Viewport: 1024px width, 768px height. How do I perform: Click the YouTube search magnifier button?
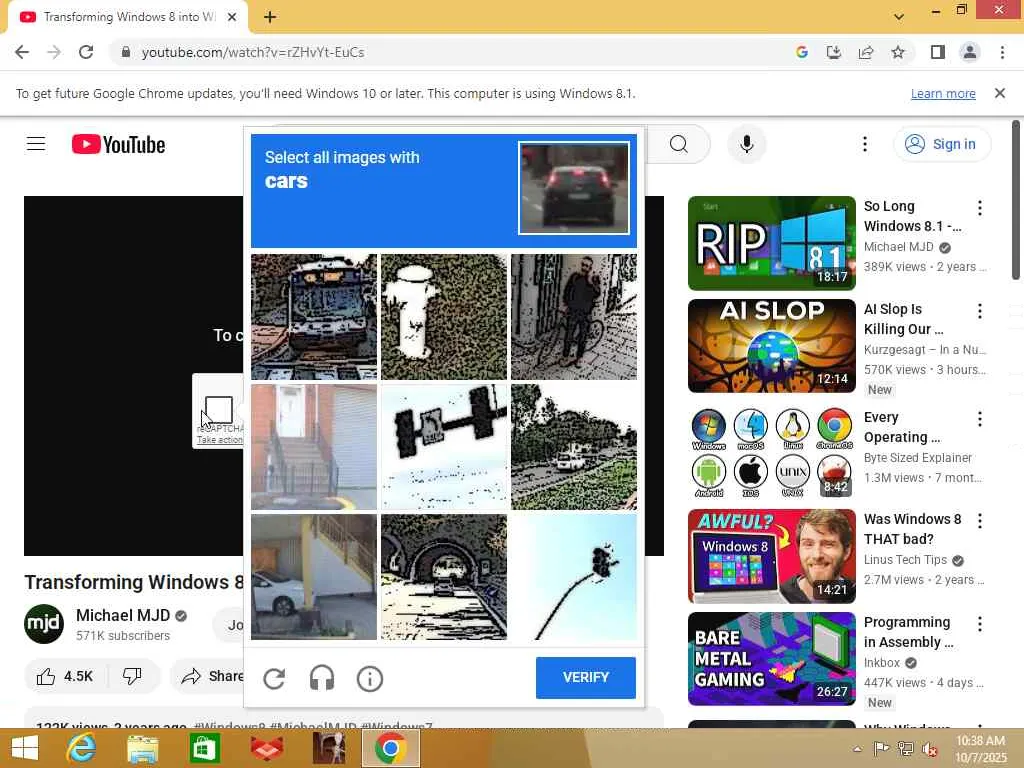click(679, 144)
